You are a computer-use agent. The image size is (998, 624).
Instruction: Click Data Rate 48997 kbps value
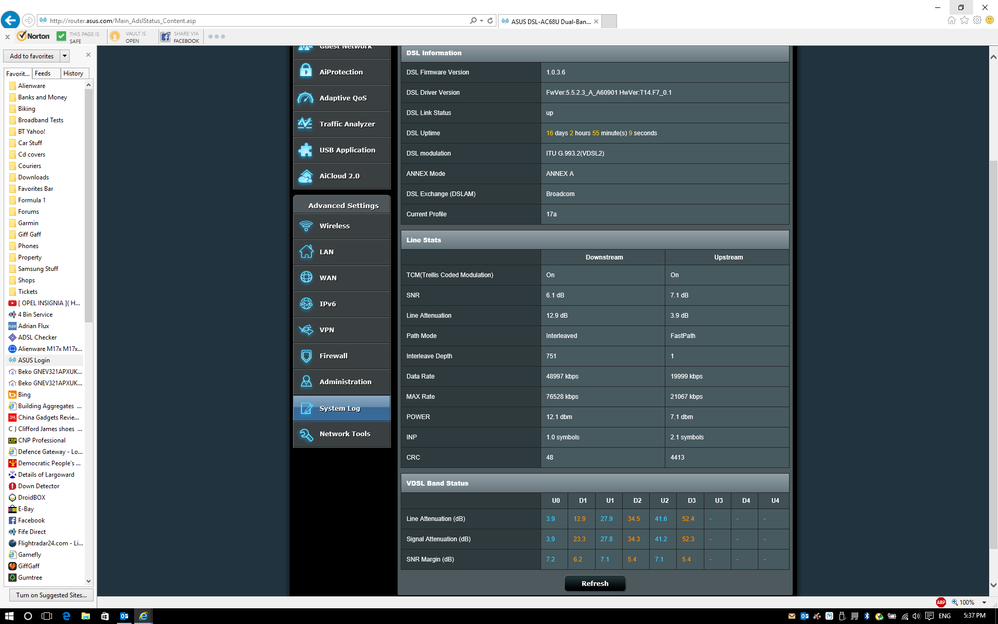click(x=562, y=376)
